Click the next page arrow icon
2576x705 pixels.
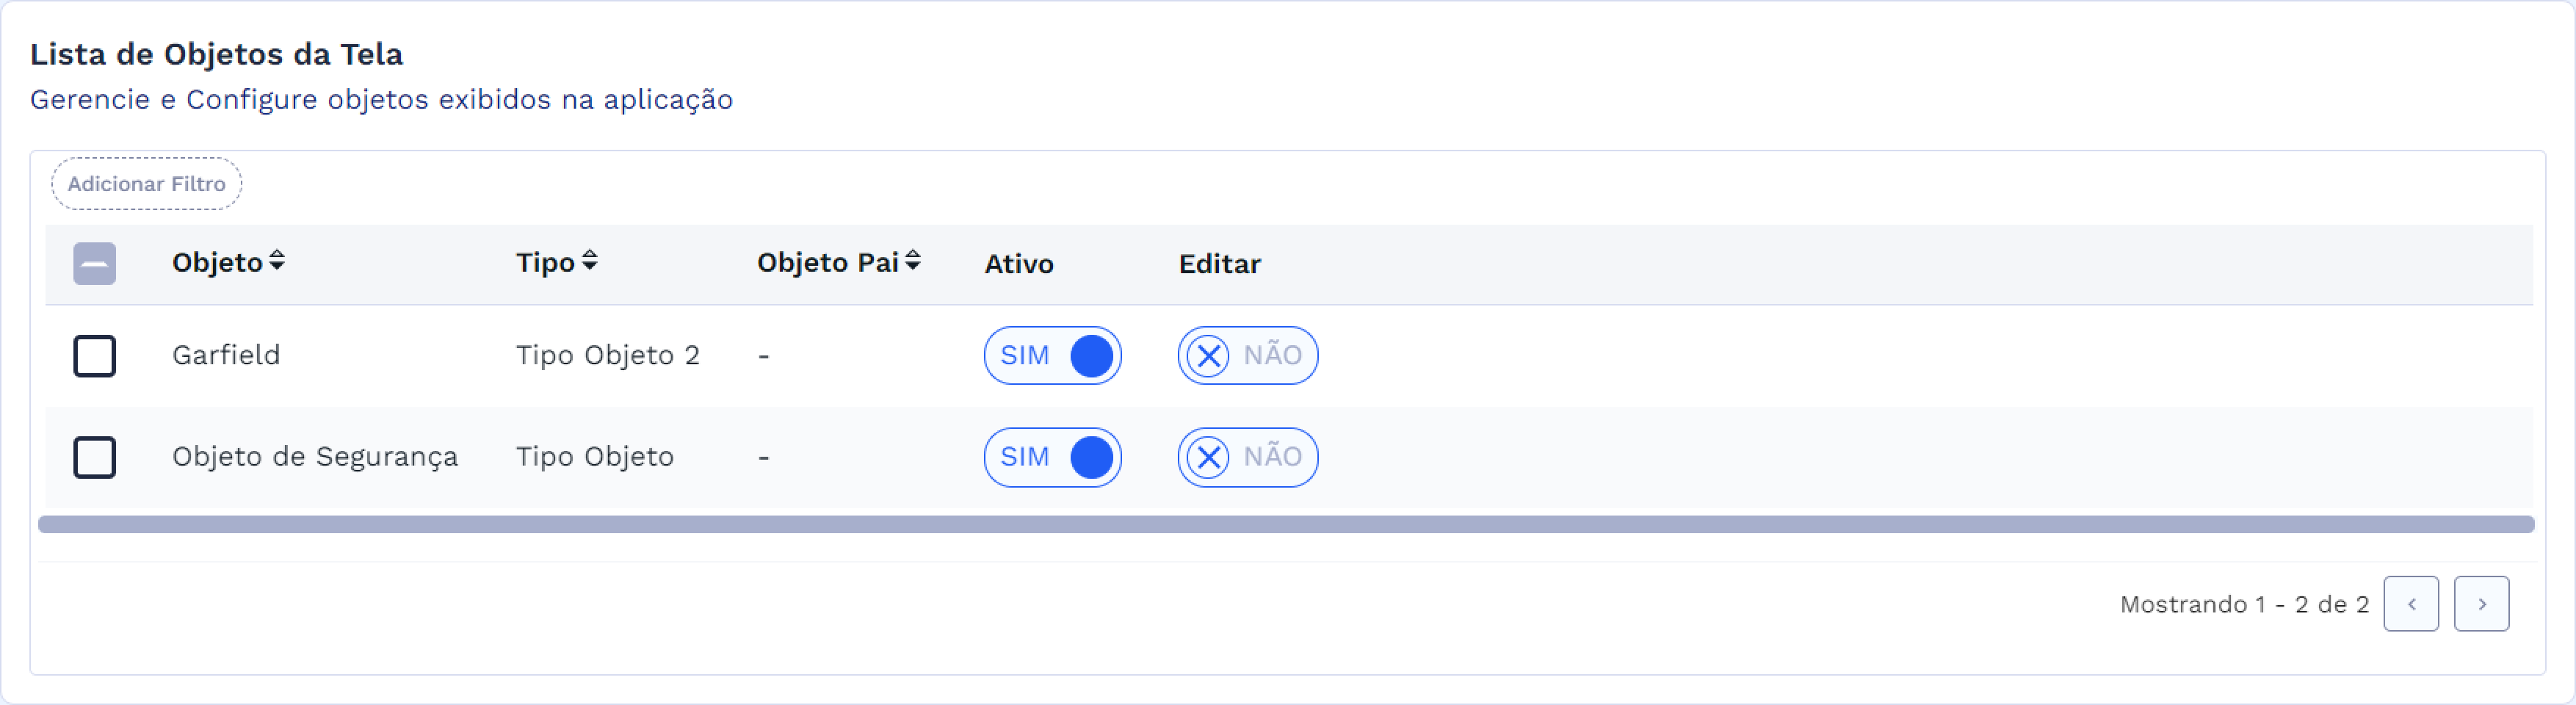click(2483, 603)
